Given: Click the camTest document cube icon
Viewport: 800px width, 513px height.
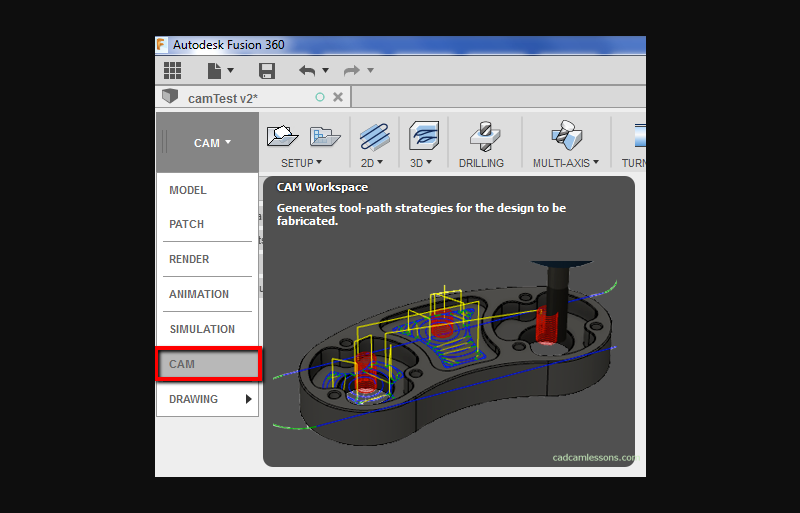Looking at the screenshot, I should (170, 96).
